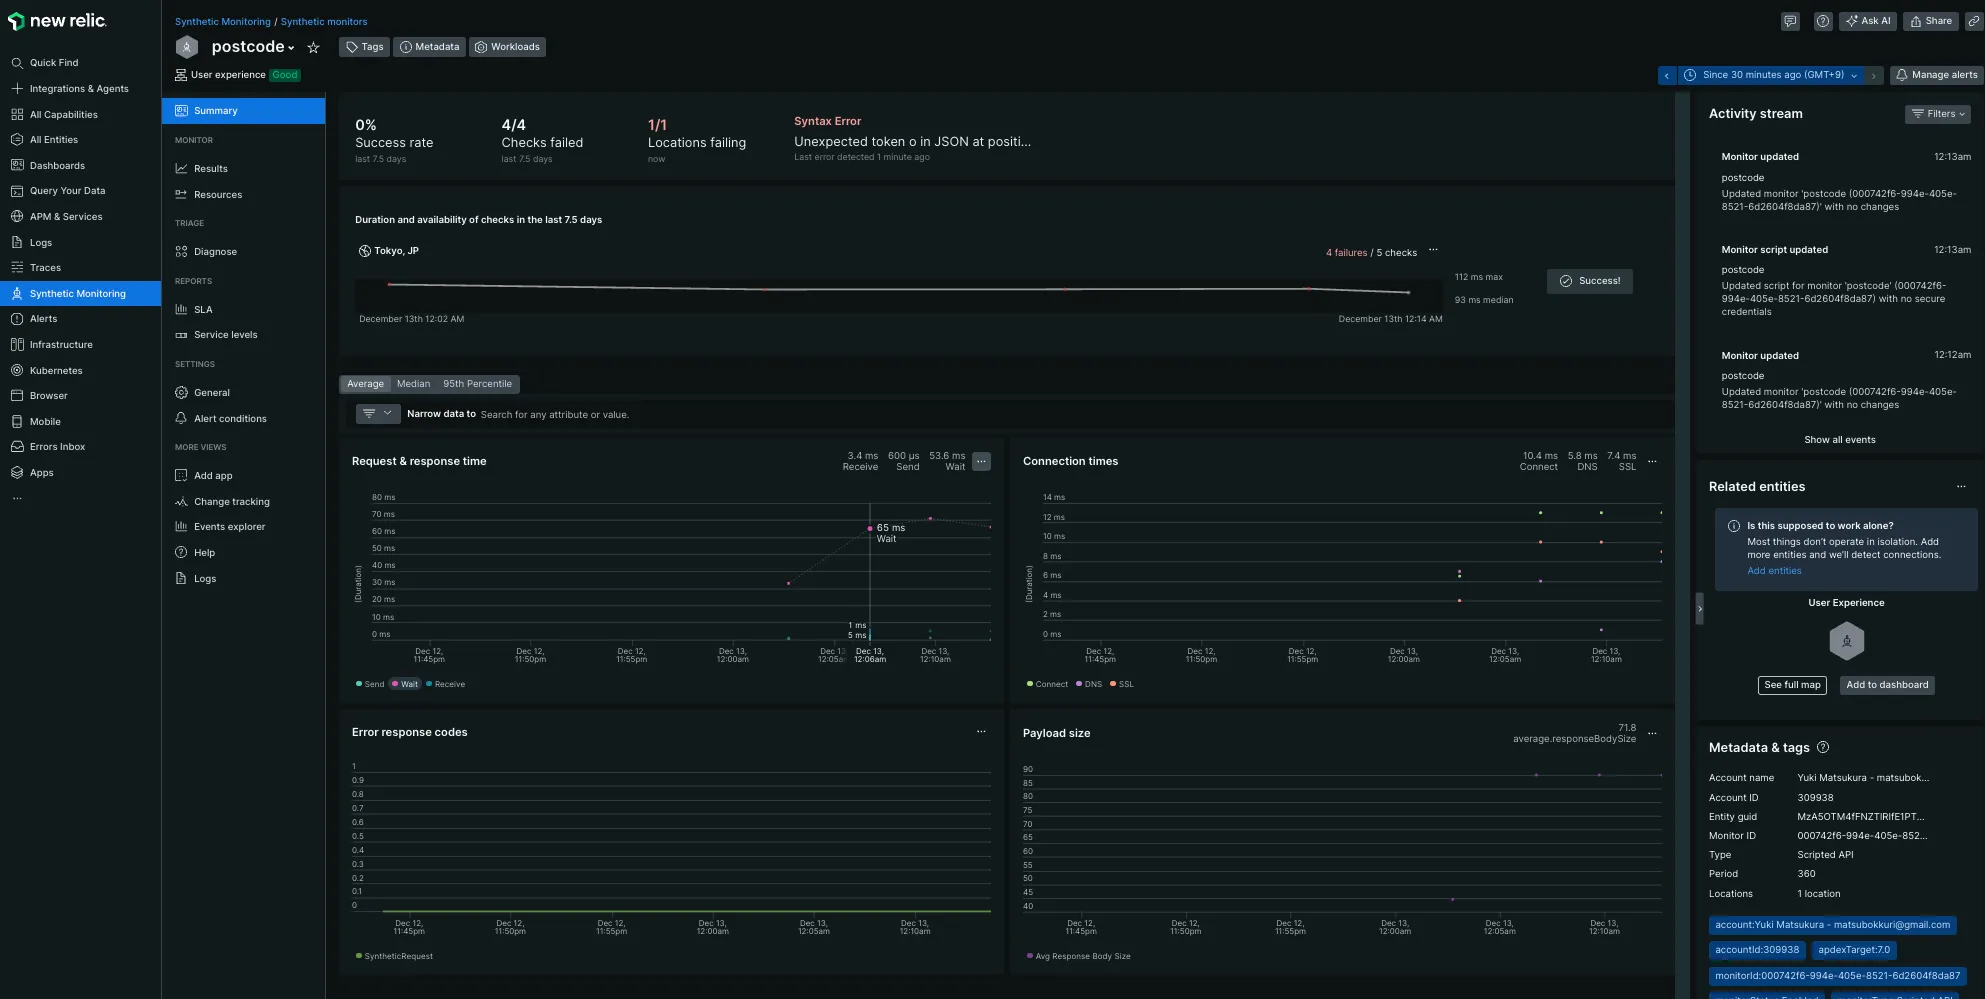1985x999 pixels.
Task: Click the Metadata & tags info icon
Action: click(1823, 748)
